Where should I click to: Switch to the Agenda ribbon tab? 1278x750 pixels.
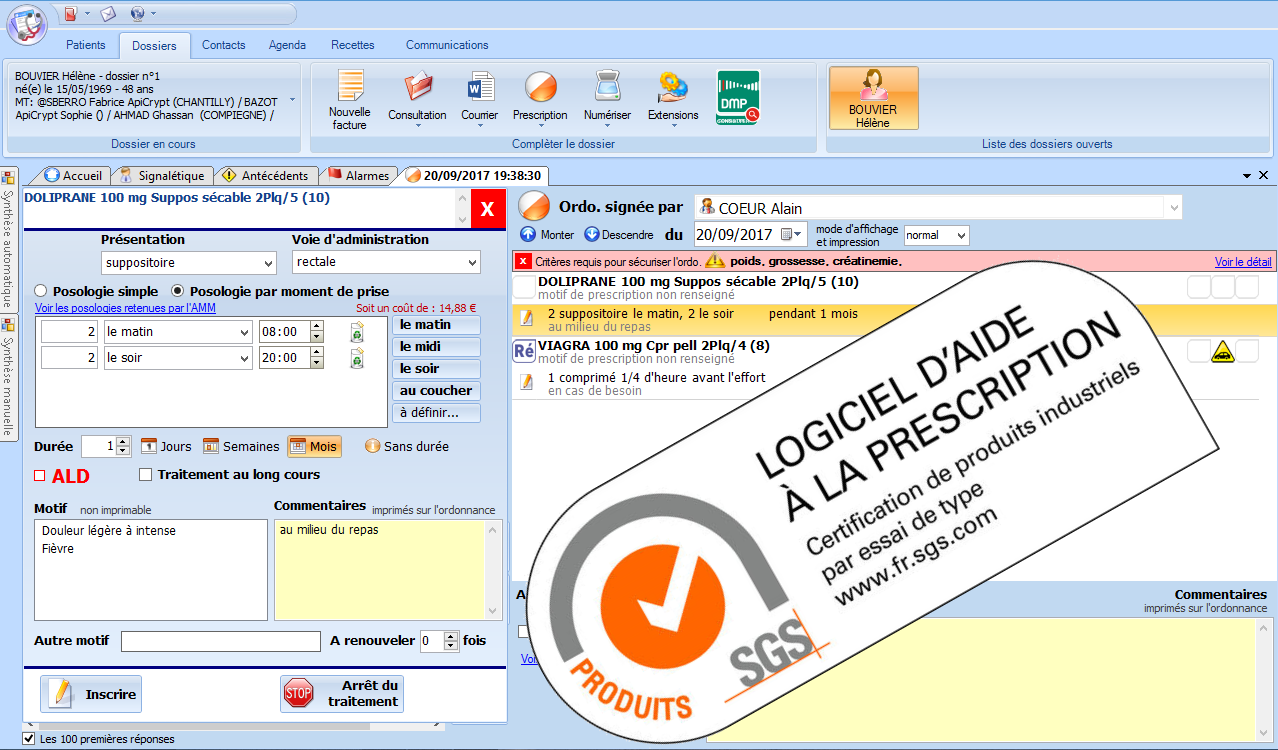(x=288, y=45)
